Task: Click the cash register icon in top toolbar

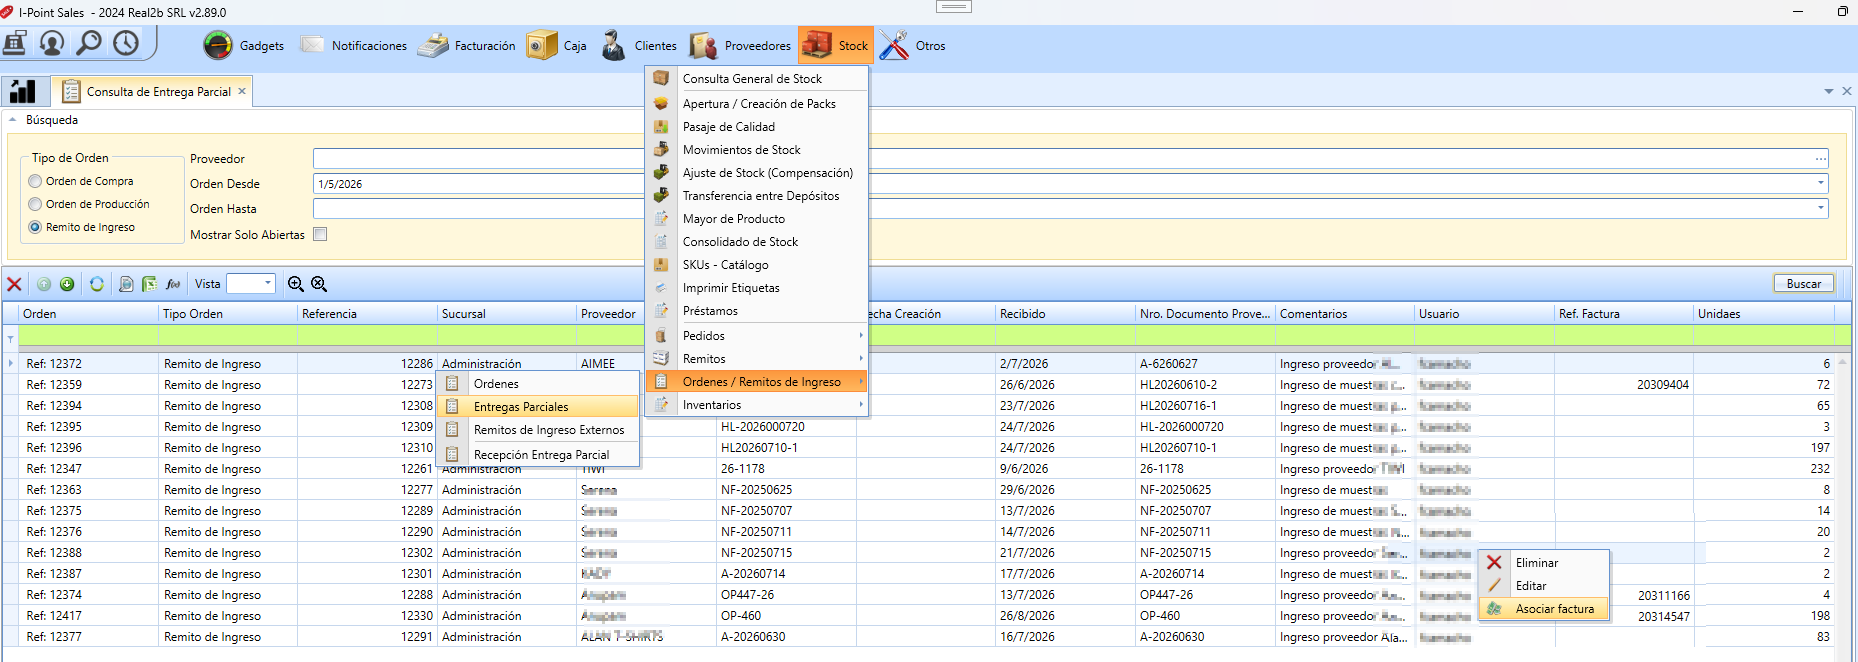Action: [x=15, y=43]
